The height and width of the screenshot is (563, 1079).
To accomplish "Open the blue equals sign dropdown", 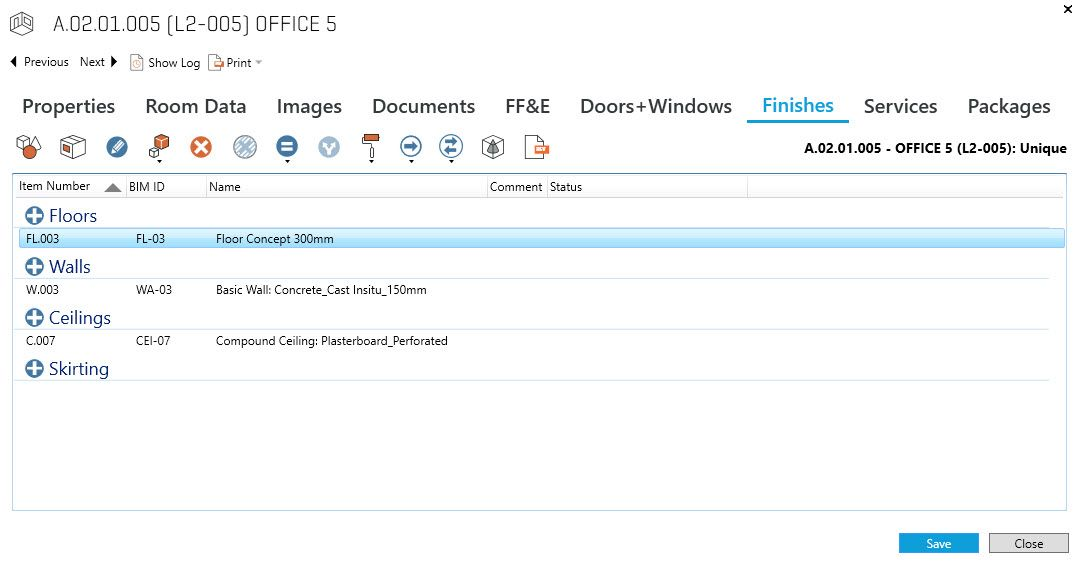I will pyautogui.click(x=287, y=149).
